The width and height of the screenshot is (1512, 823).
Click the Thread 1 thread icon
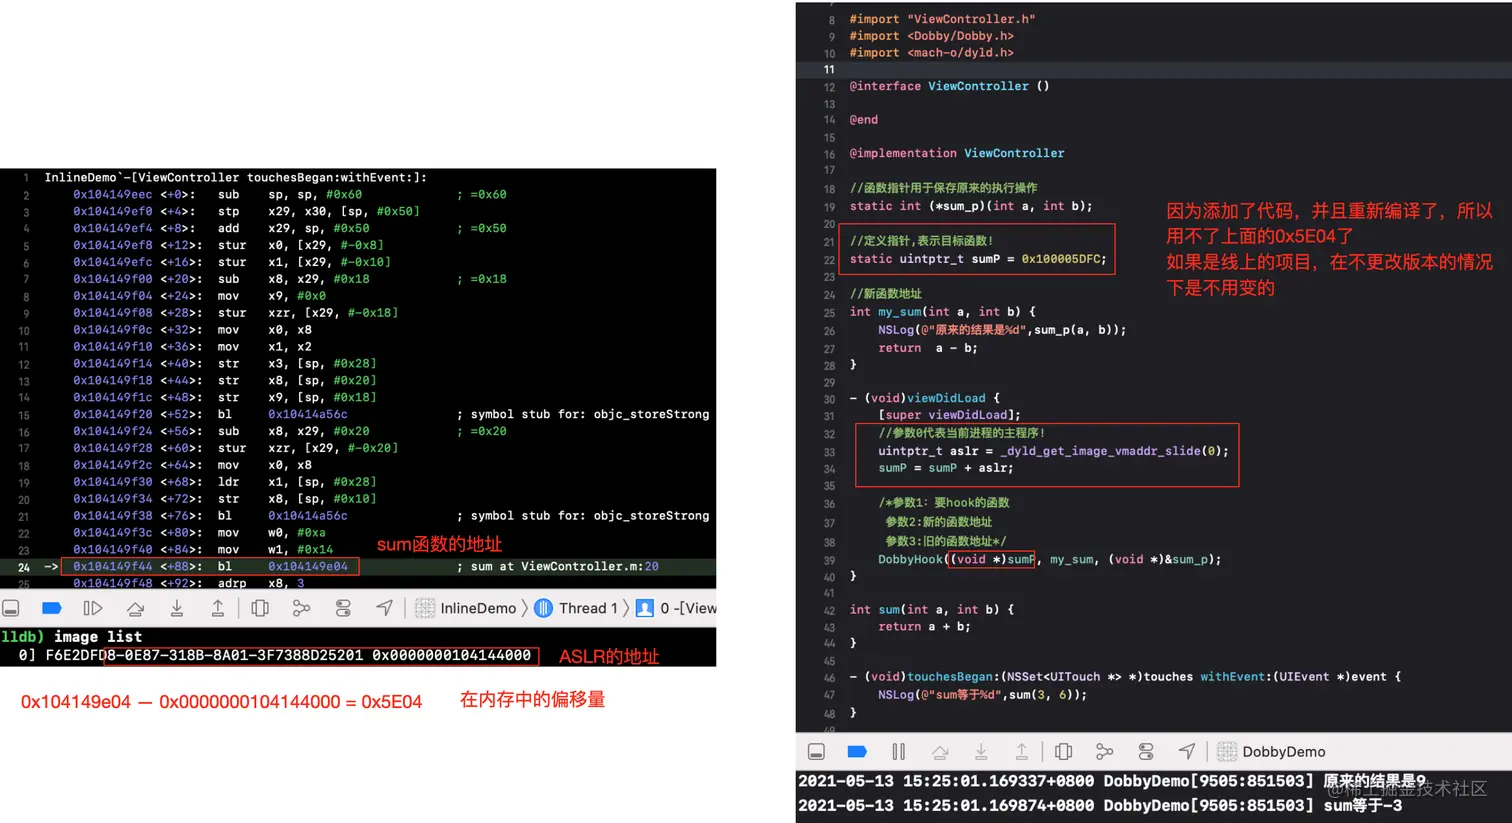pyautogui.click(x=543, y=608)
